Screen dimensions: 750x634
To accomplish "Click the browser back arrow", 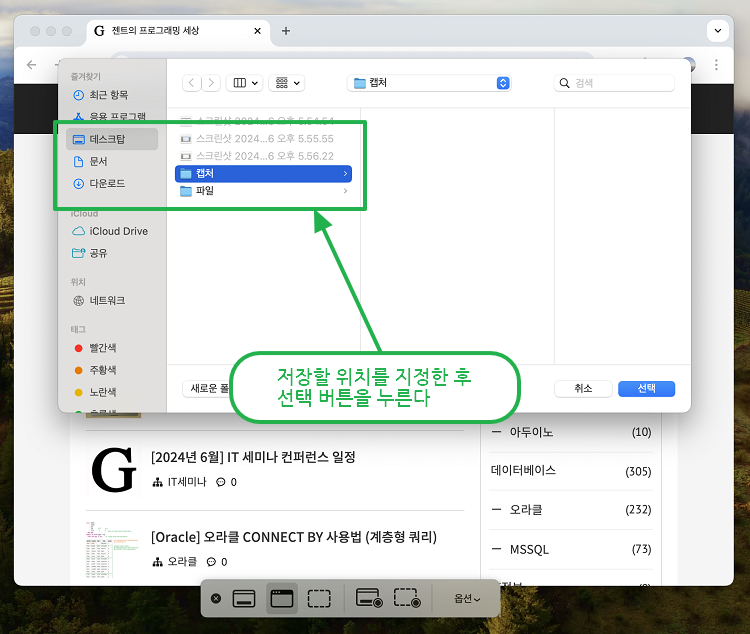I will click(x=32, y=65).
